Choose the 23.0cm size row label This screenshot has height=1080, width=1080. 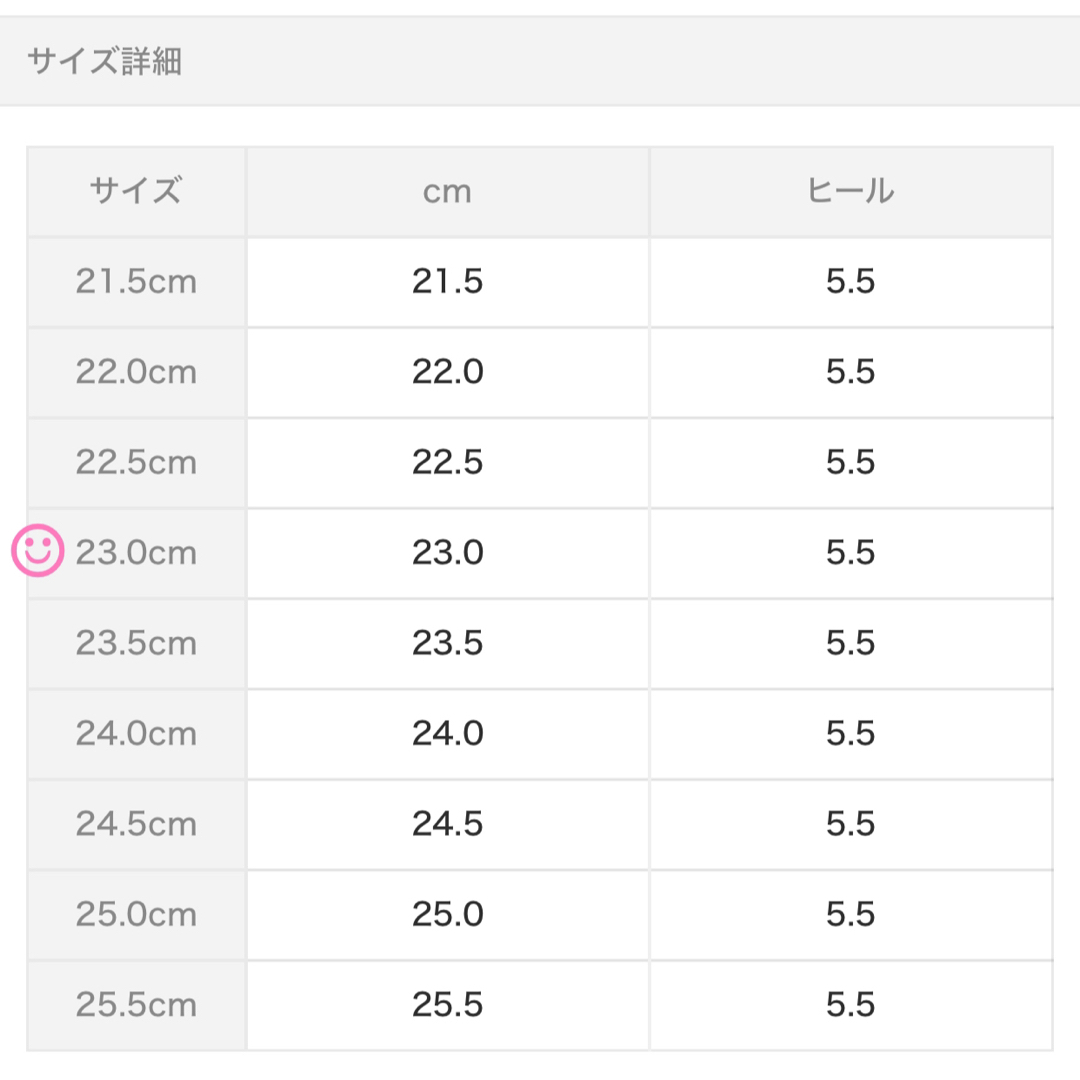click(136, 553)
